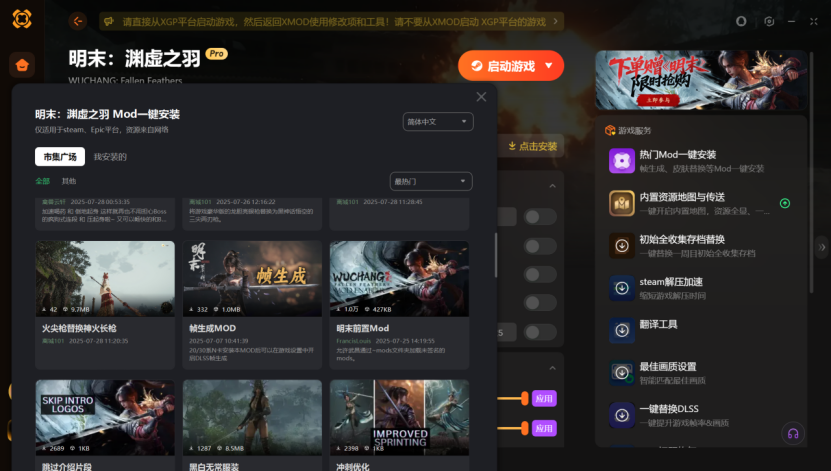
Task: Toggle the second switch in background panel
Action: coord(540,246)
